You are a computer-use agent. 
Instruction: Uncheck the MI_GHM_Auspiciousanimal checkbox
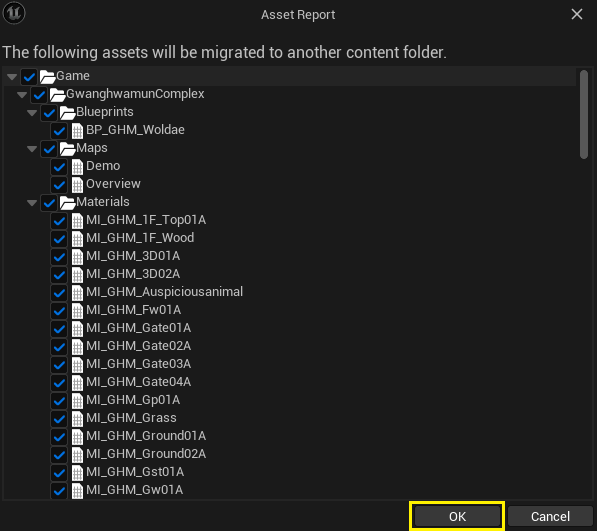click(59, 293)
